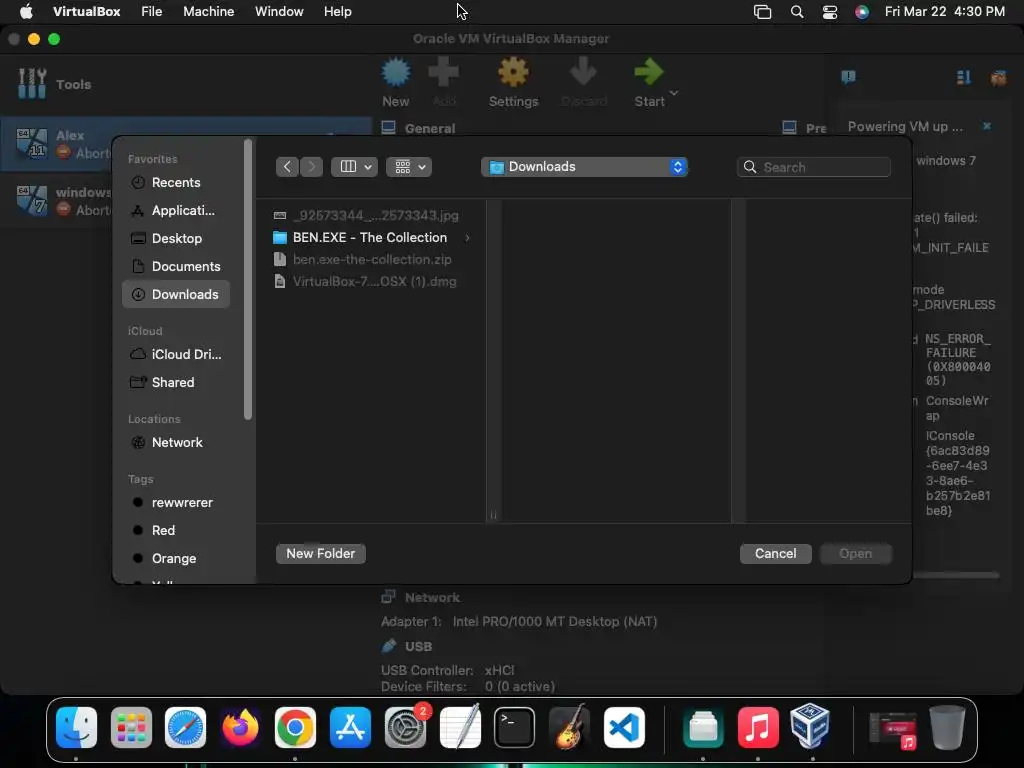
Task: Select the Orange tag
Action: coord(176,559)
